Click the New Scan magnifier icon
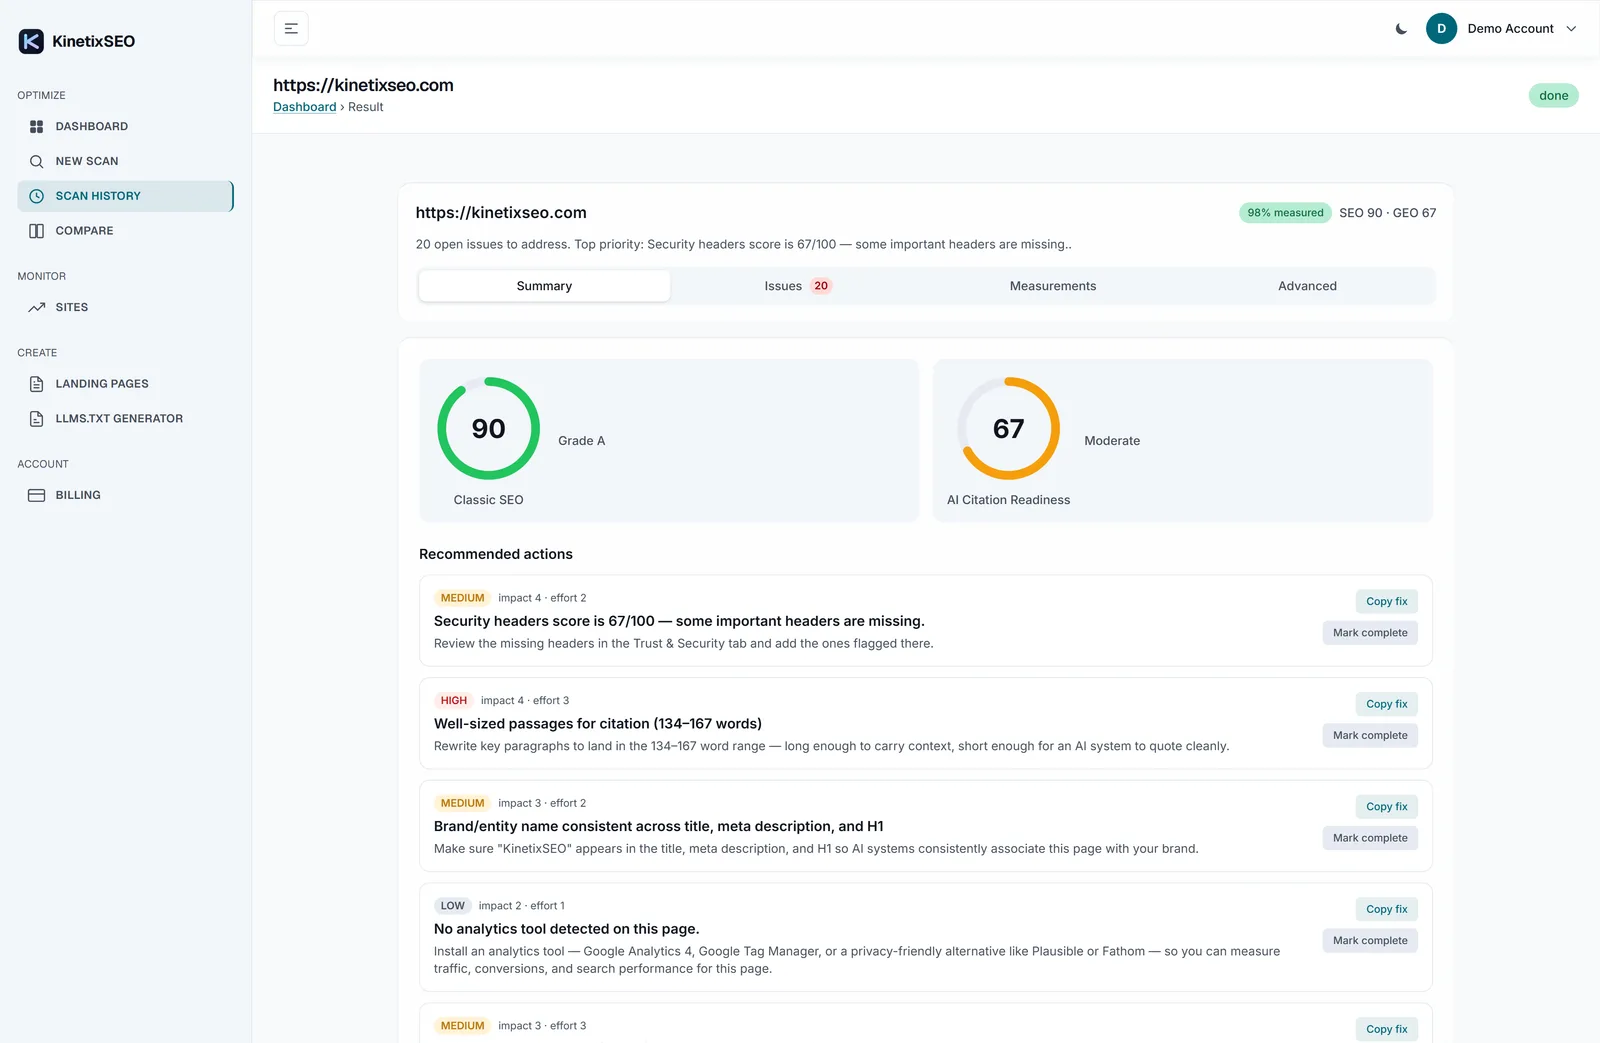Image resolution: width=1600 pixels, height=1043 pixels. pyautogui.click(x=37, y=161)
